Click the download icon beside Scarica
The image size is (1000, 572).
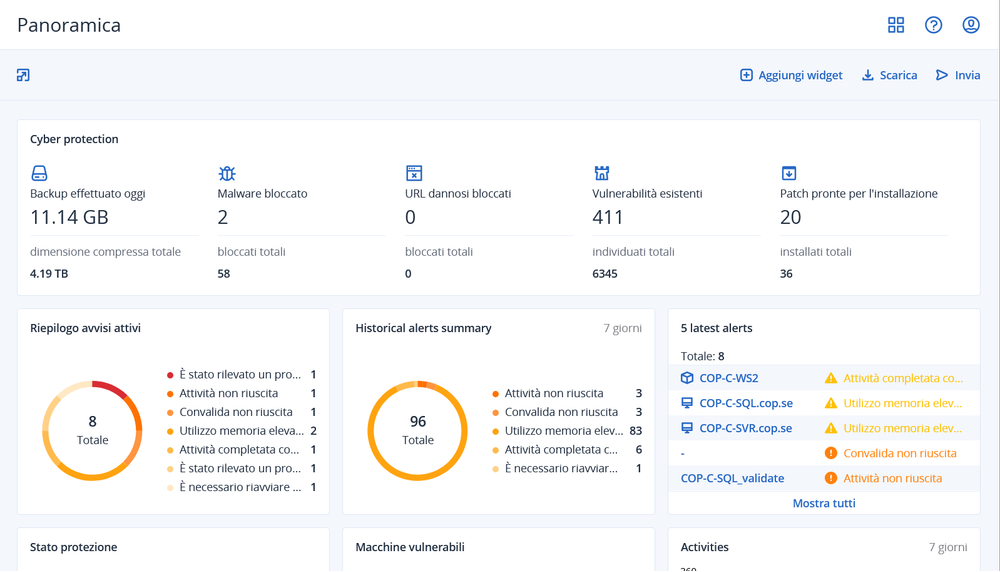pos(868,75)
